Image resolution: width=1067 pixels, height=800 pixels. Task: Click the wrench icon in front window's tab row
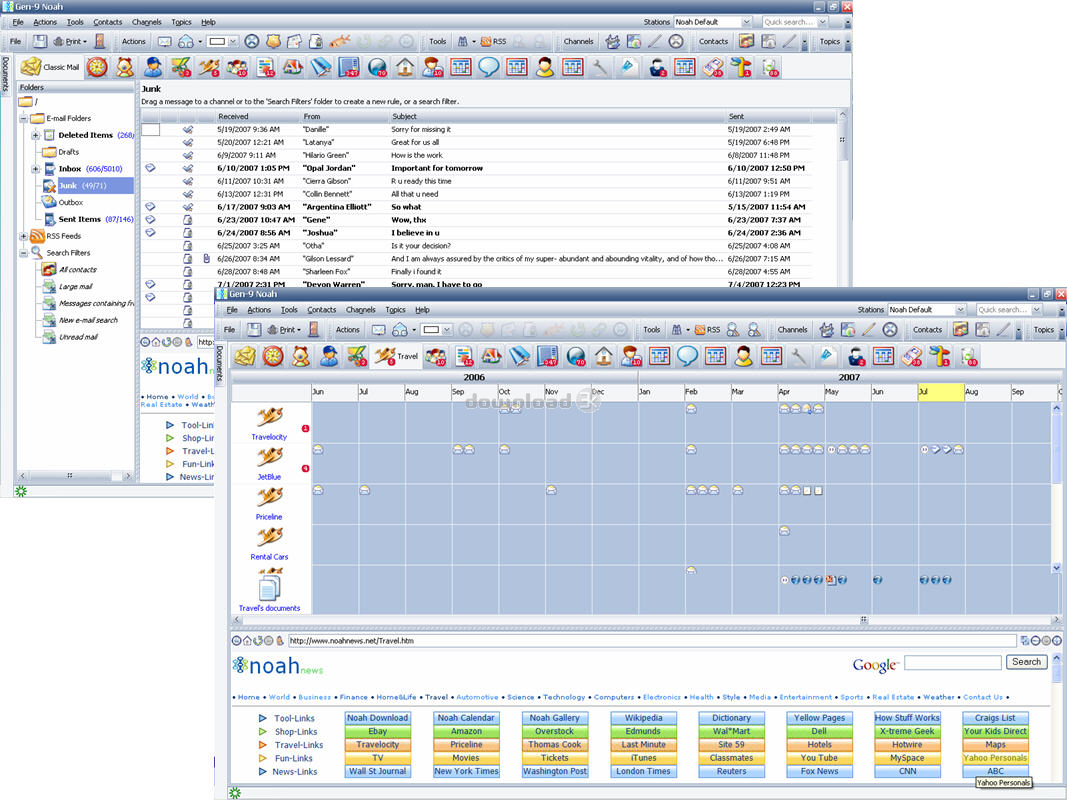[799, 356]
